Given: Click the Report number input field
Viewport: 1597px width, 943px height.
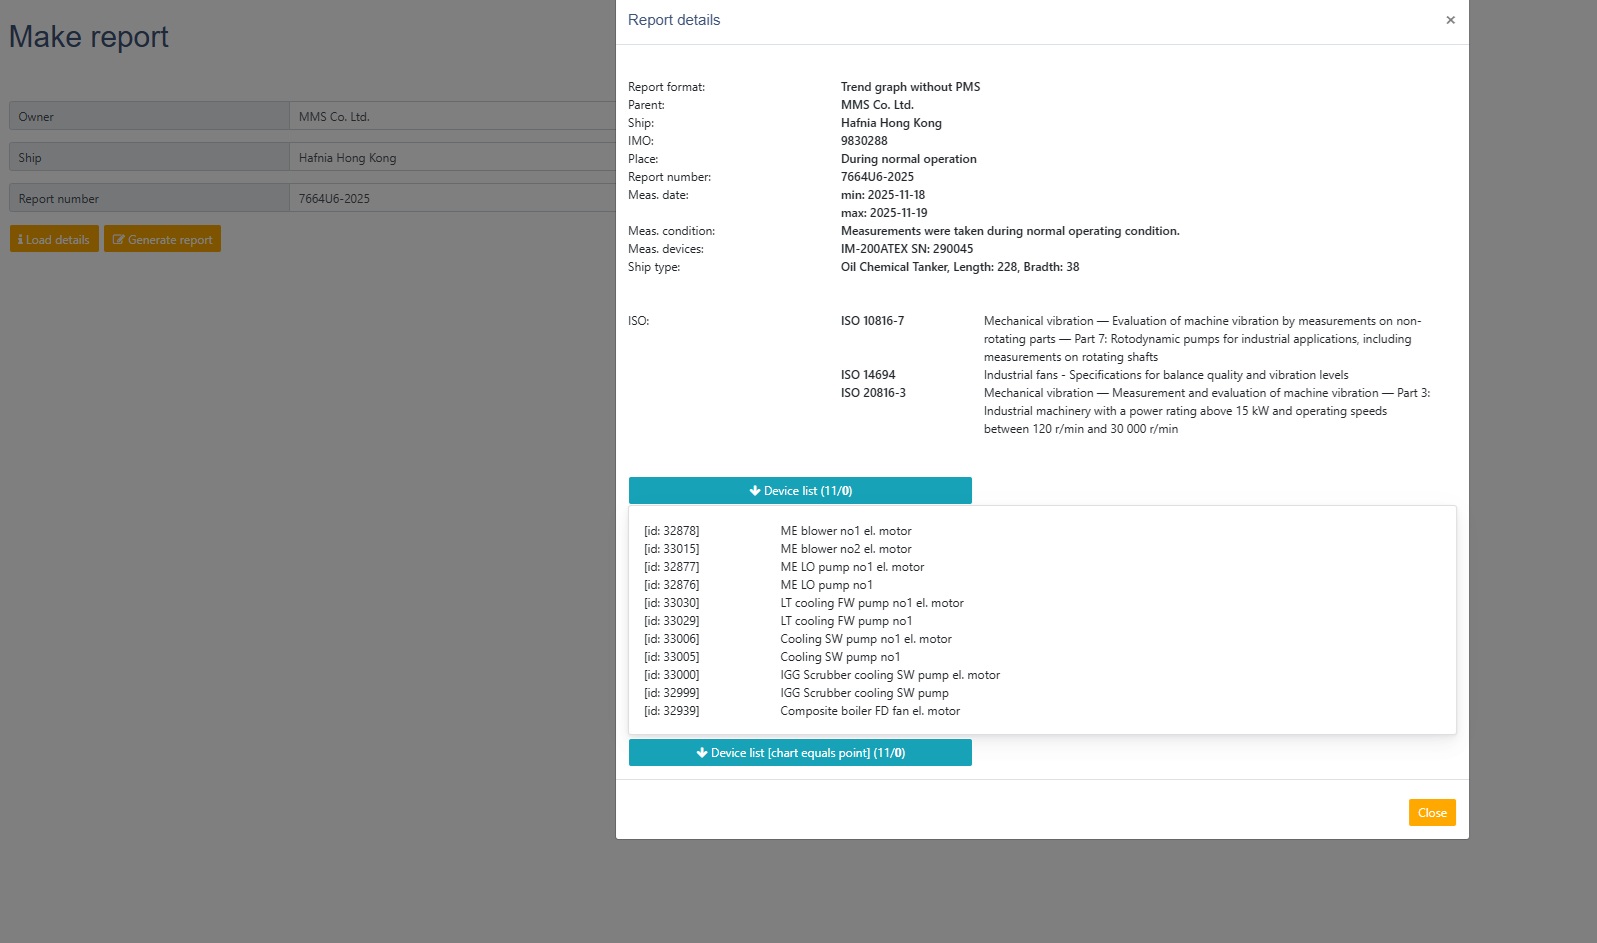Looking at the screenshot, I should coord(452,199).
